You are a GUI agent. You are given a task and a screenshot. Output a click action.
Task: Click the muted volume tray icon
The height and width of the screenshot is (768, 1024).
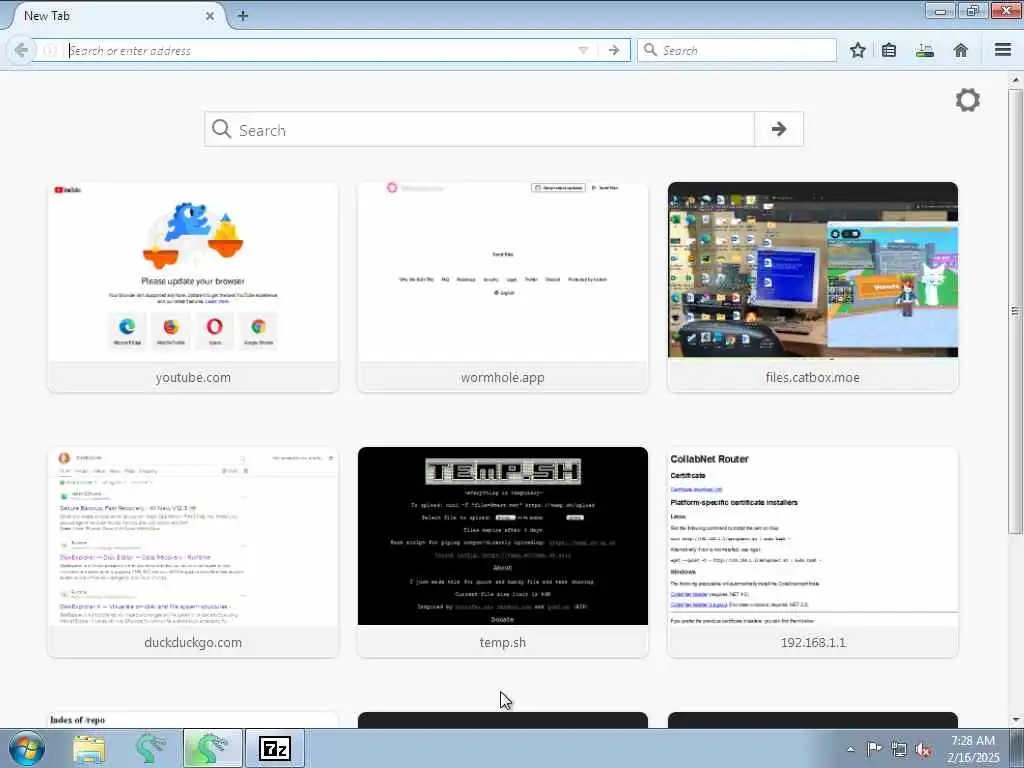coord(923,750)
